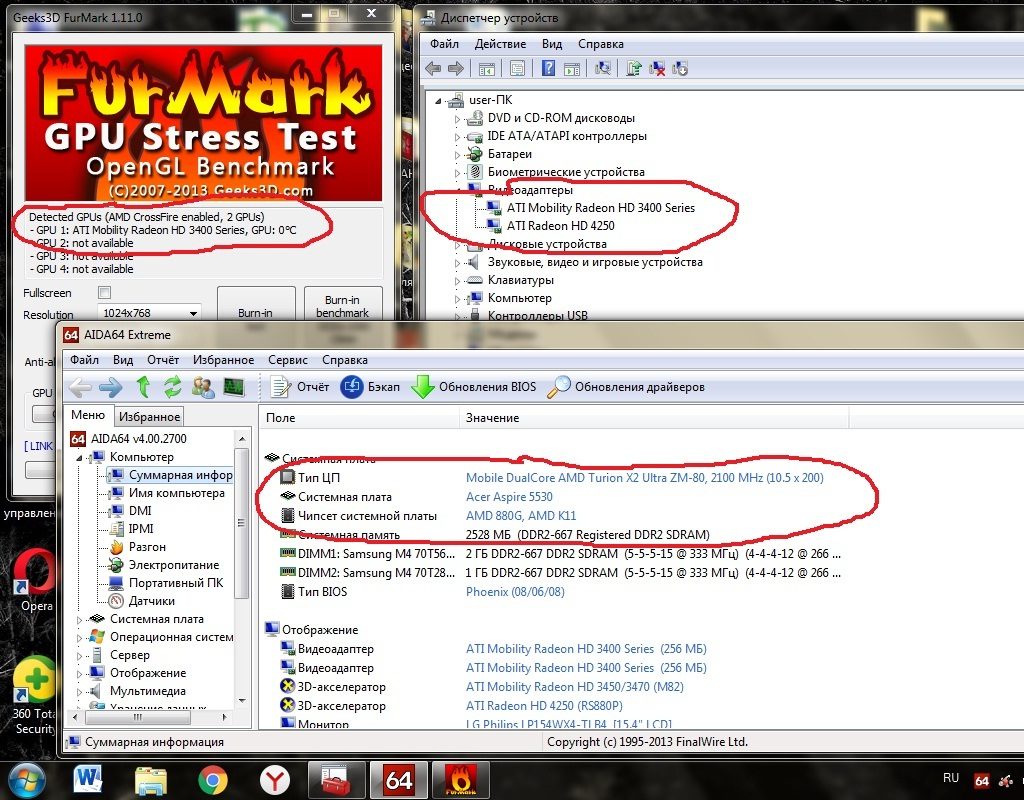Click the BIOS updates green arrow icon

click(423, 387)
